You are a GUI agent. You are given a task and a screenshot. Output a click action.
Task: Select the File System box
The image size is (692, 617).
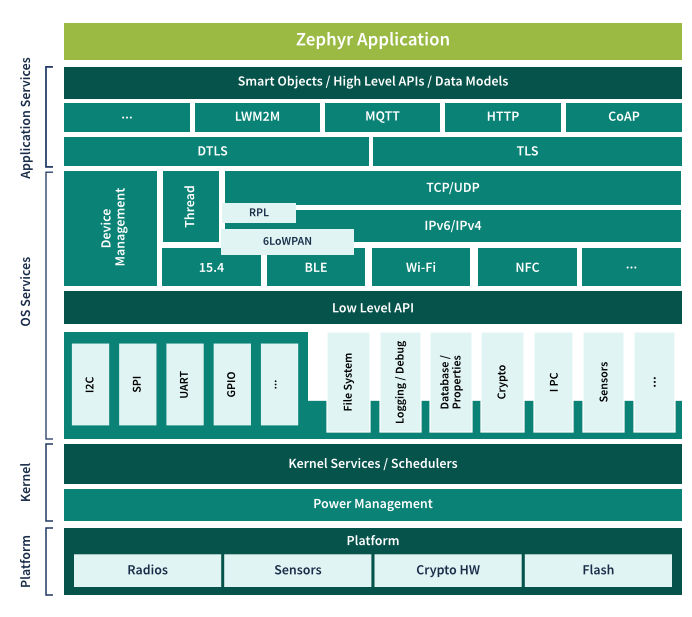348,382
